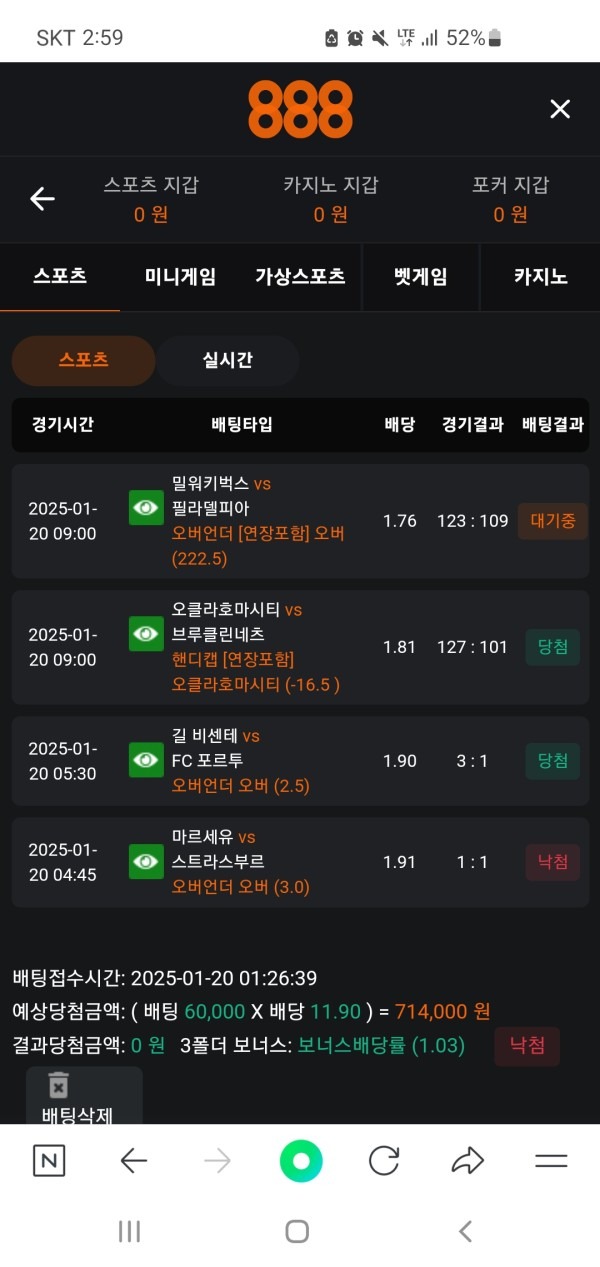Select the 스포츠 filter pill
Image resolution: width=600 pixels, height=1267 pixels.
(83, 360)
